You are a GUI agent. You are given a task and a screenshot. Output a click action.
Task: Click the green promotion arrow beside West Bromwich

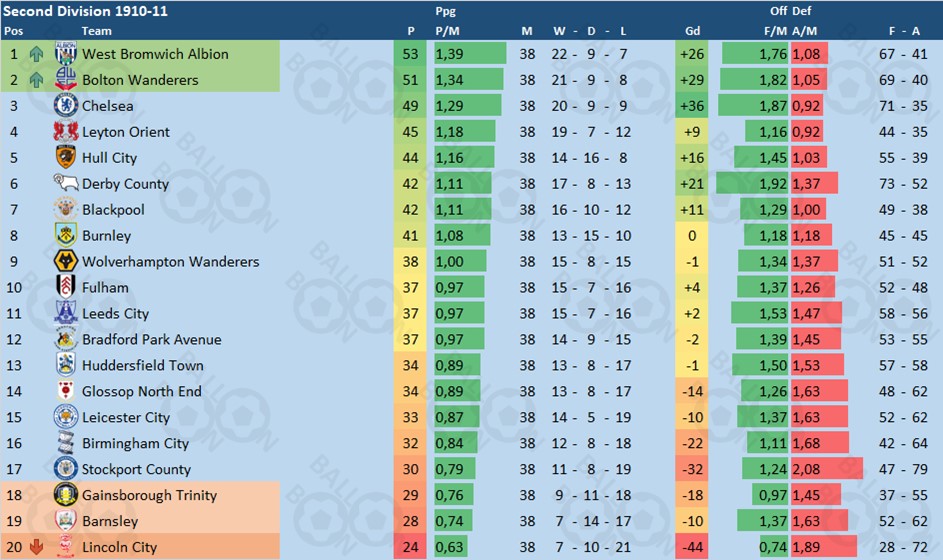coord(36,54)
